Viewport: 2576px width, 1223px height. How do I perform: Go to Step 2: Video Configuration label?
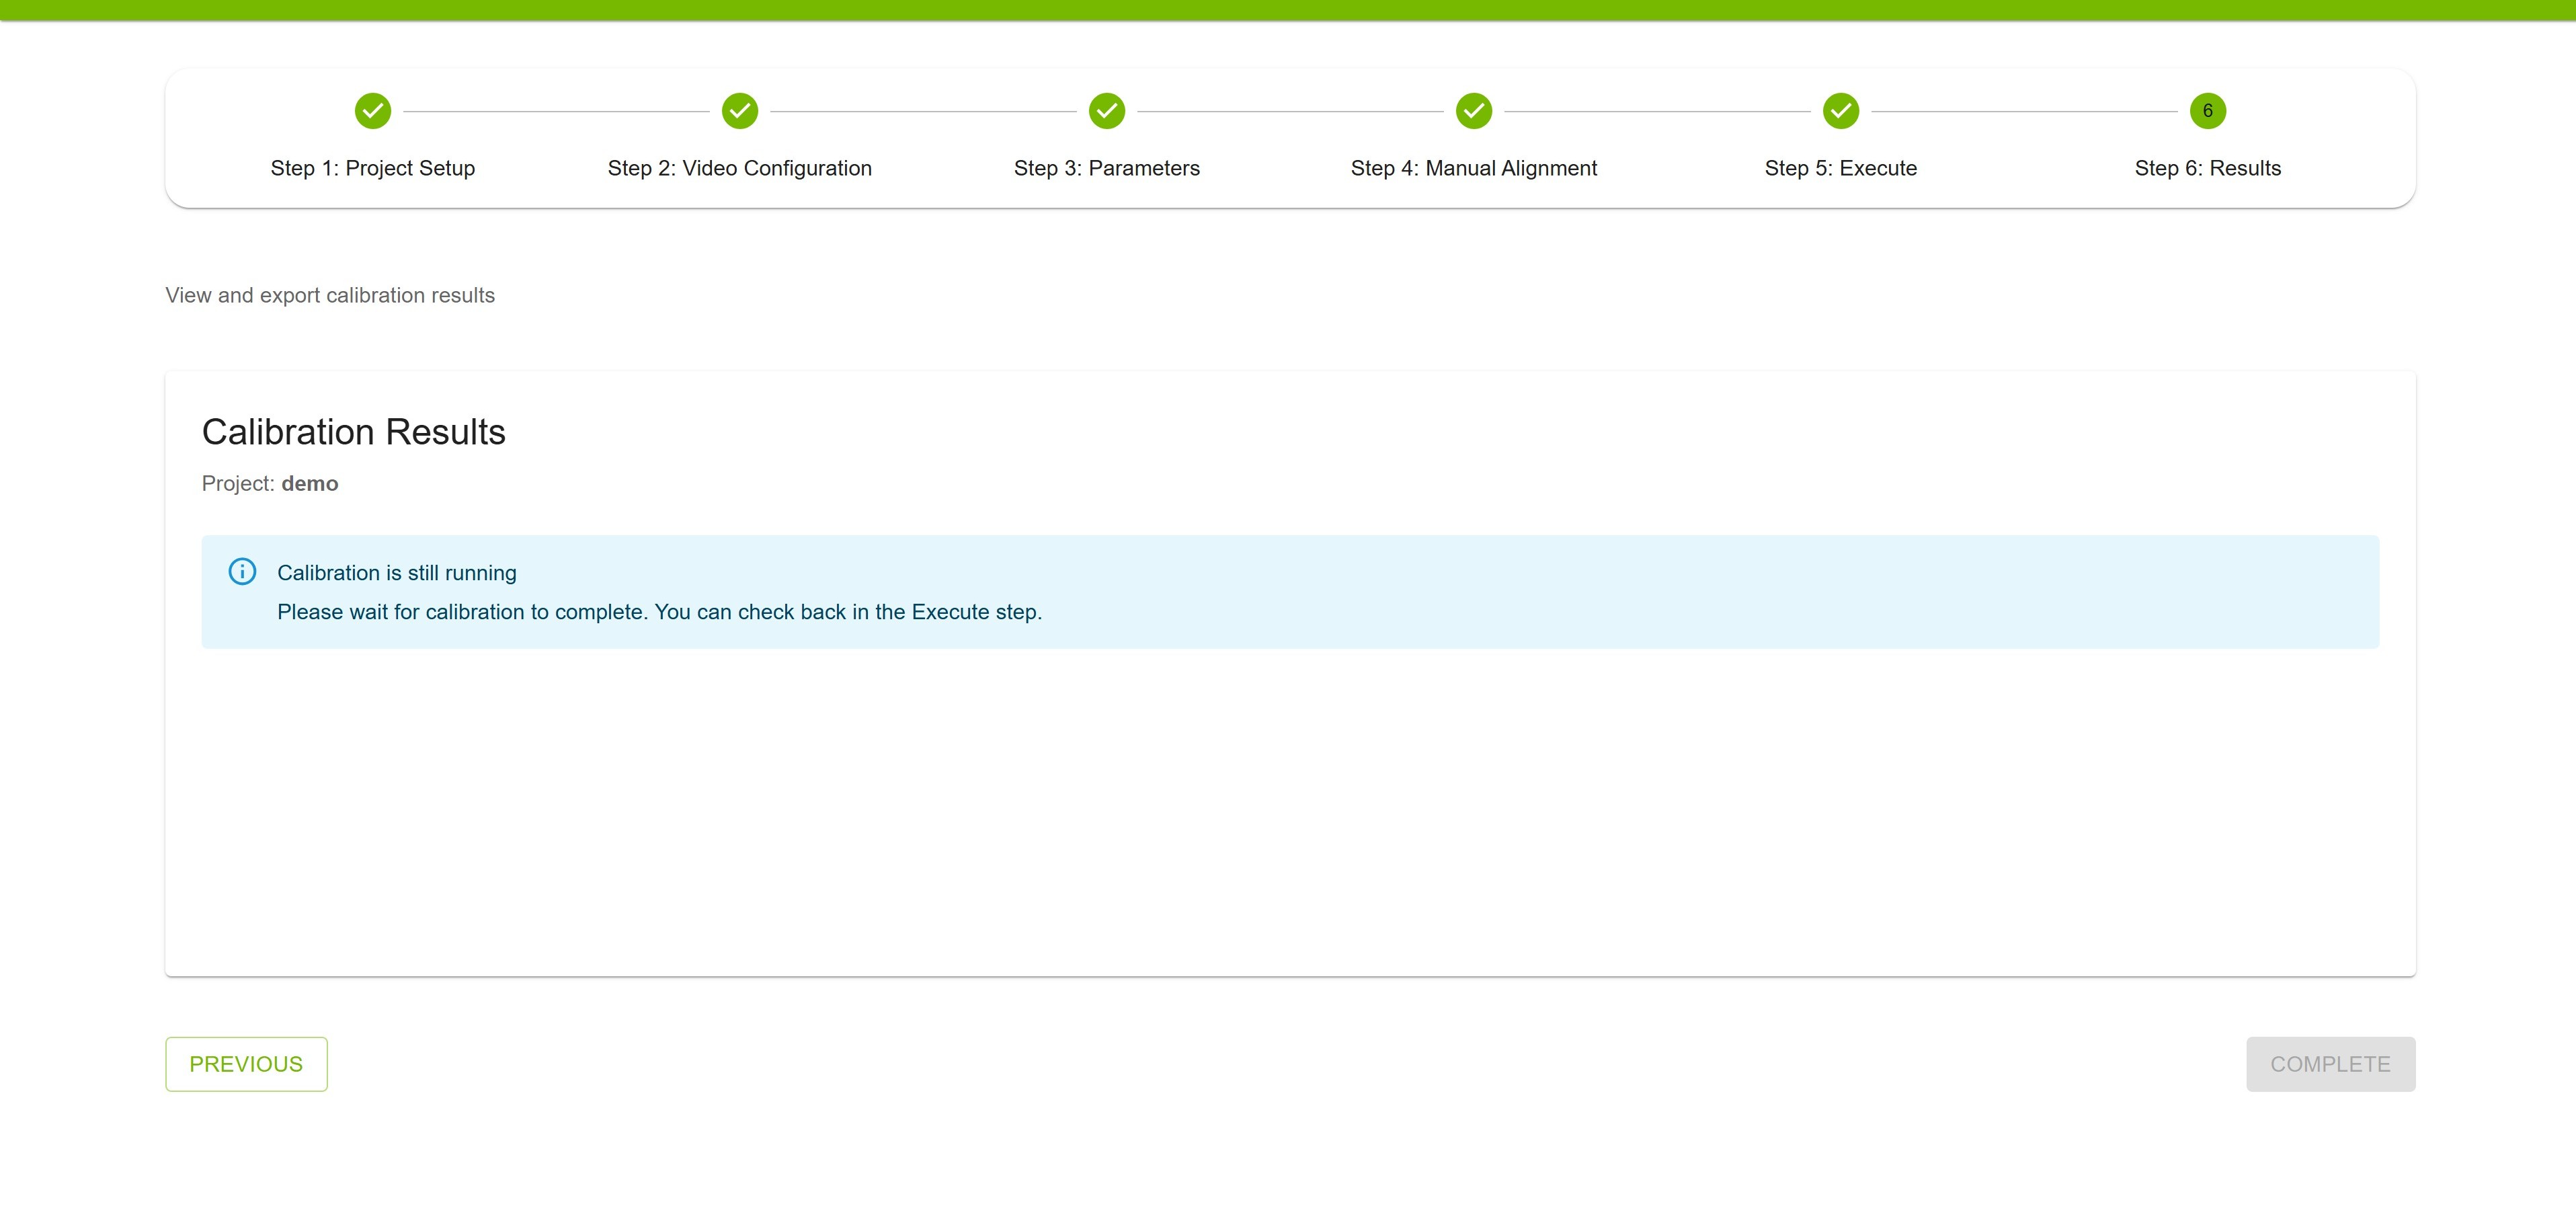(739, 168)
